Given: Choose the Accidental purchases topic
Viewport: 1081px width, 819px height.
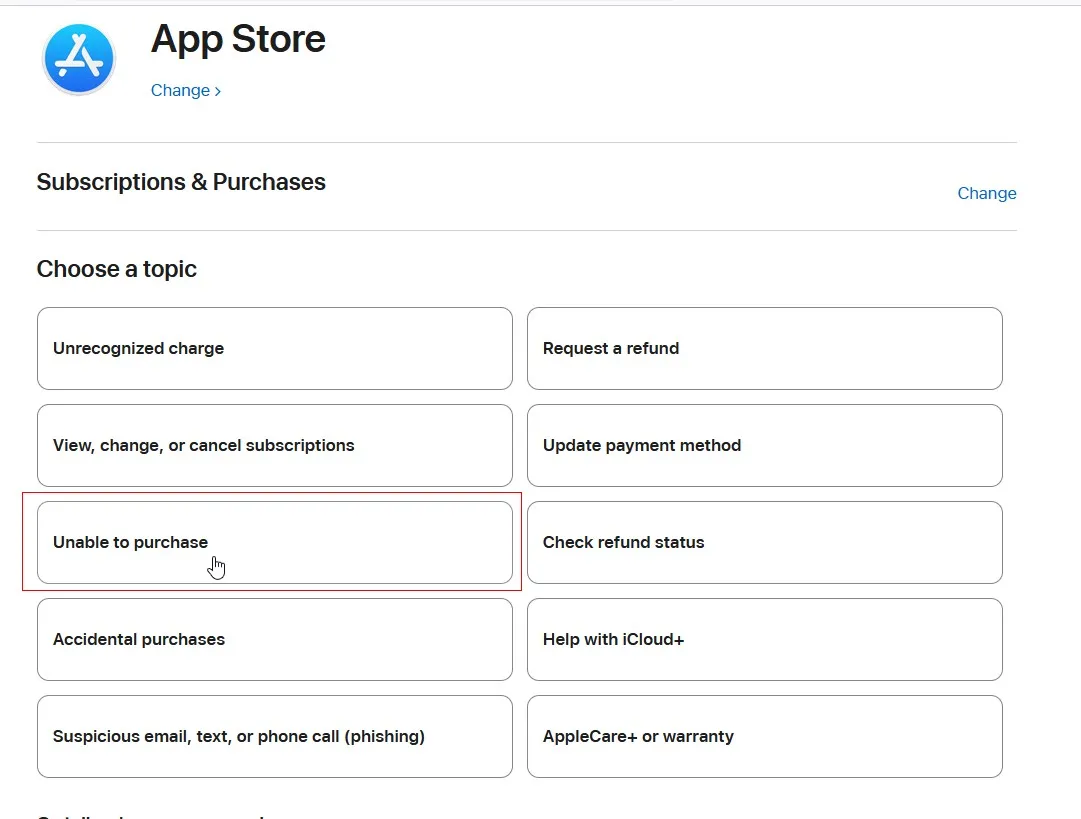Looking at the screenshot, I should point(274,639).
